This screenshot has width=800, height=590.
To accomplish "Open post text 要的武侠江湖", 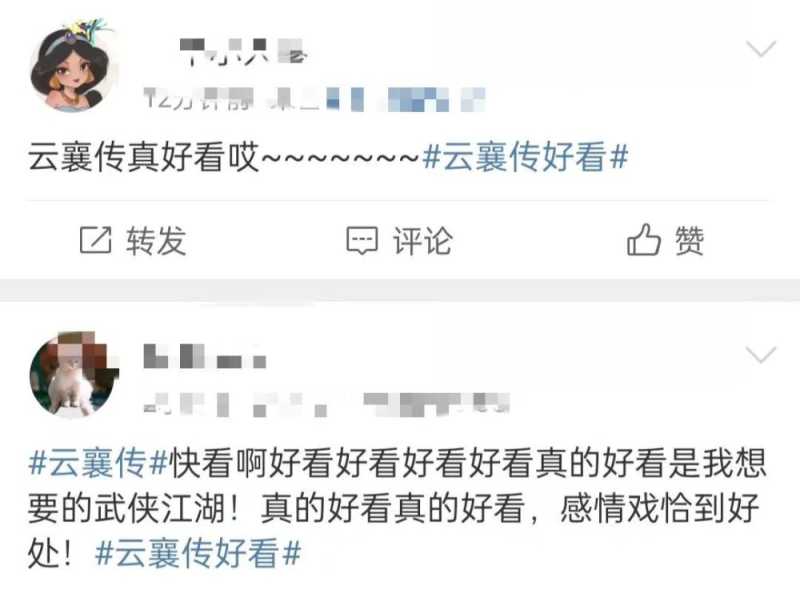I will (x=127, y=508).
